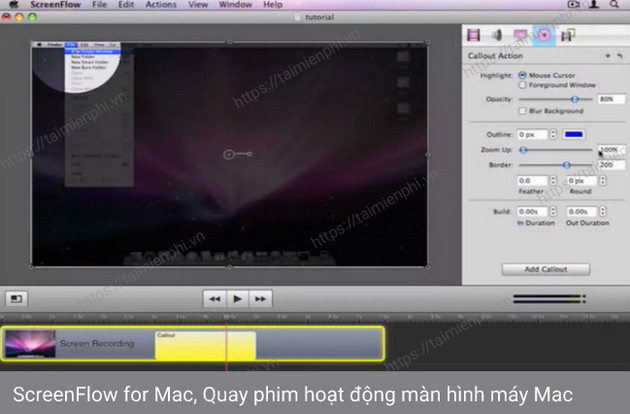This screenshot has height=414, width=630.
Task: Open the Audio Properties speaker icon
Action: [497, 35]
